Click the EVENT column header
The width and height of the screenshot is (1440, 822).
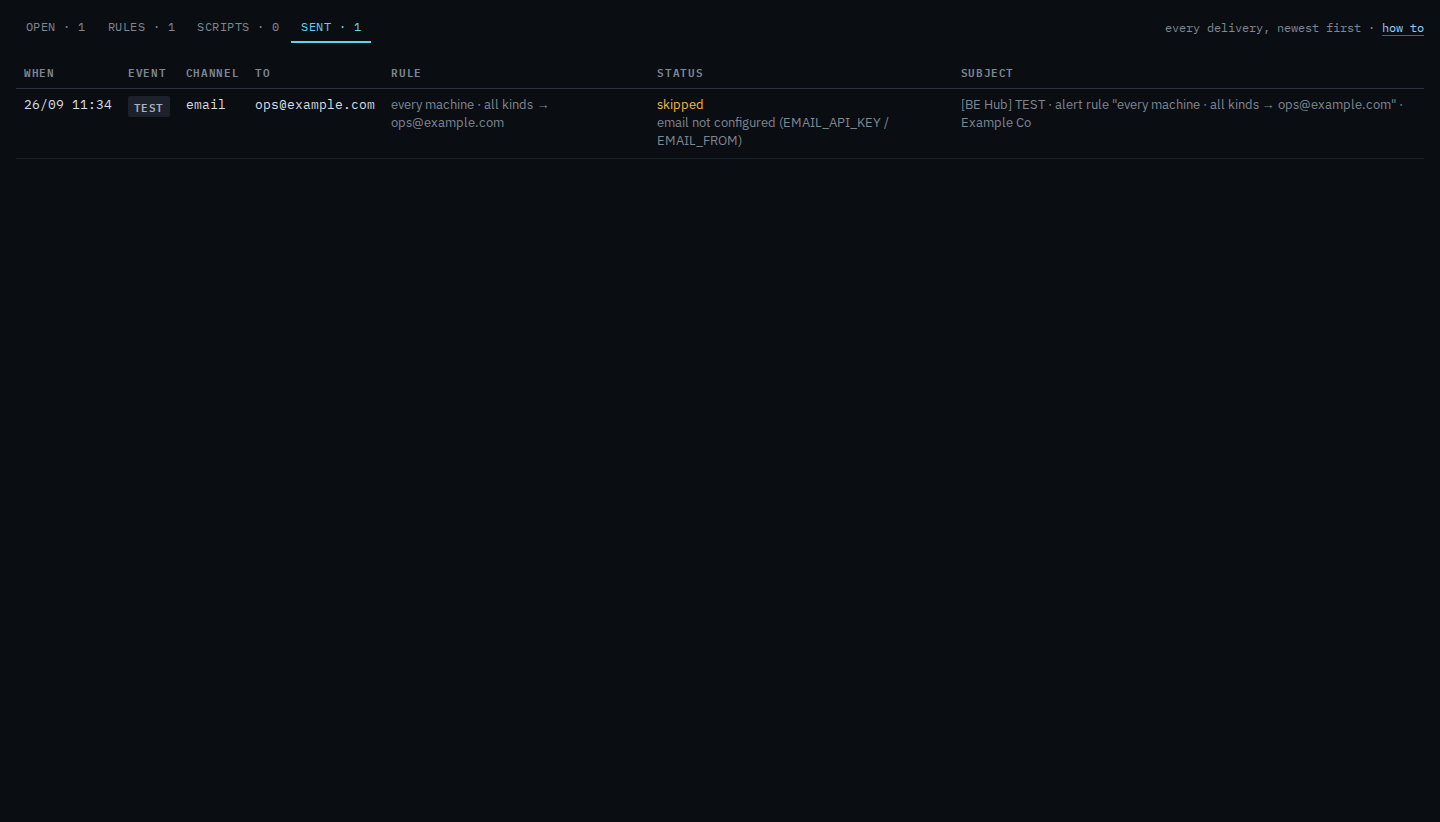click(x=146, y=73)
